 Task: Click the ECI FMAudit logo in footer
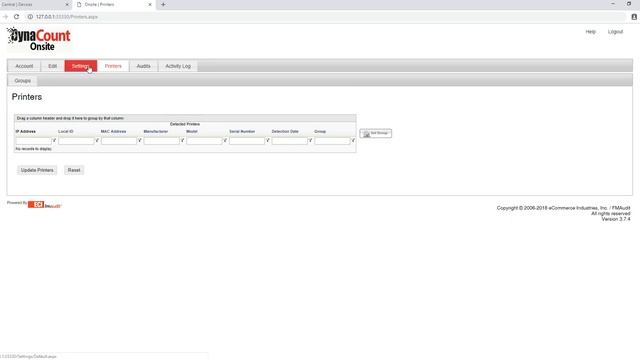click(44, 204)
